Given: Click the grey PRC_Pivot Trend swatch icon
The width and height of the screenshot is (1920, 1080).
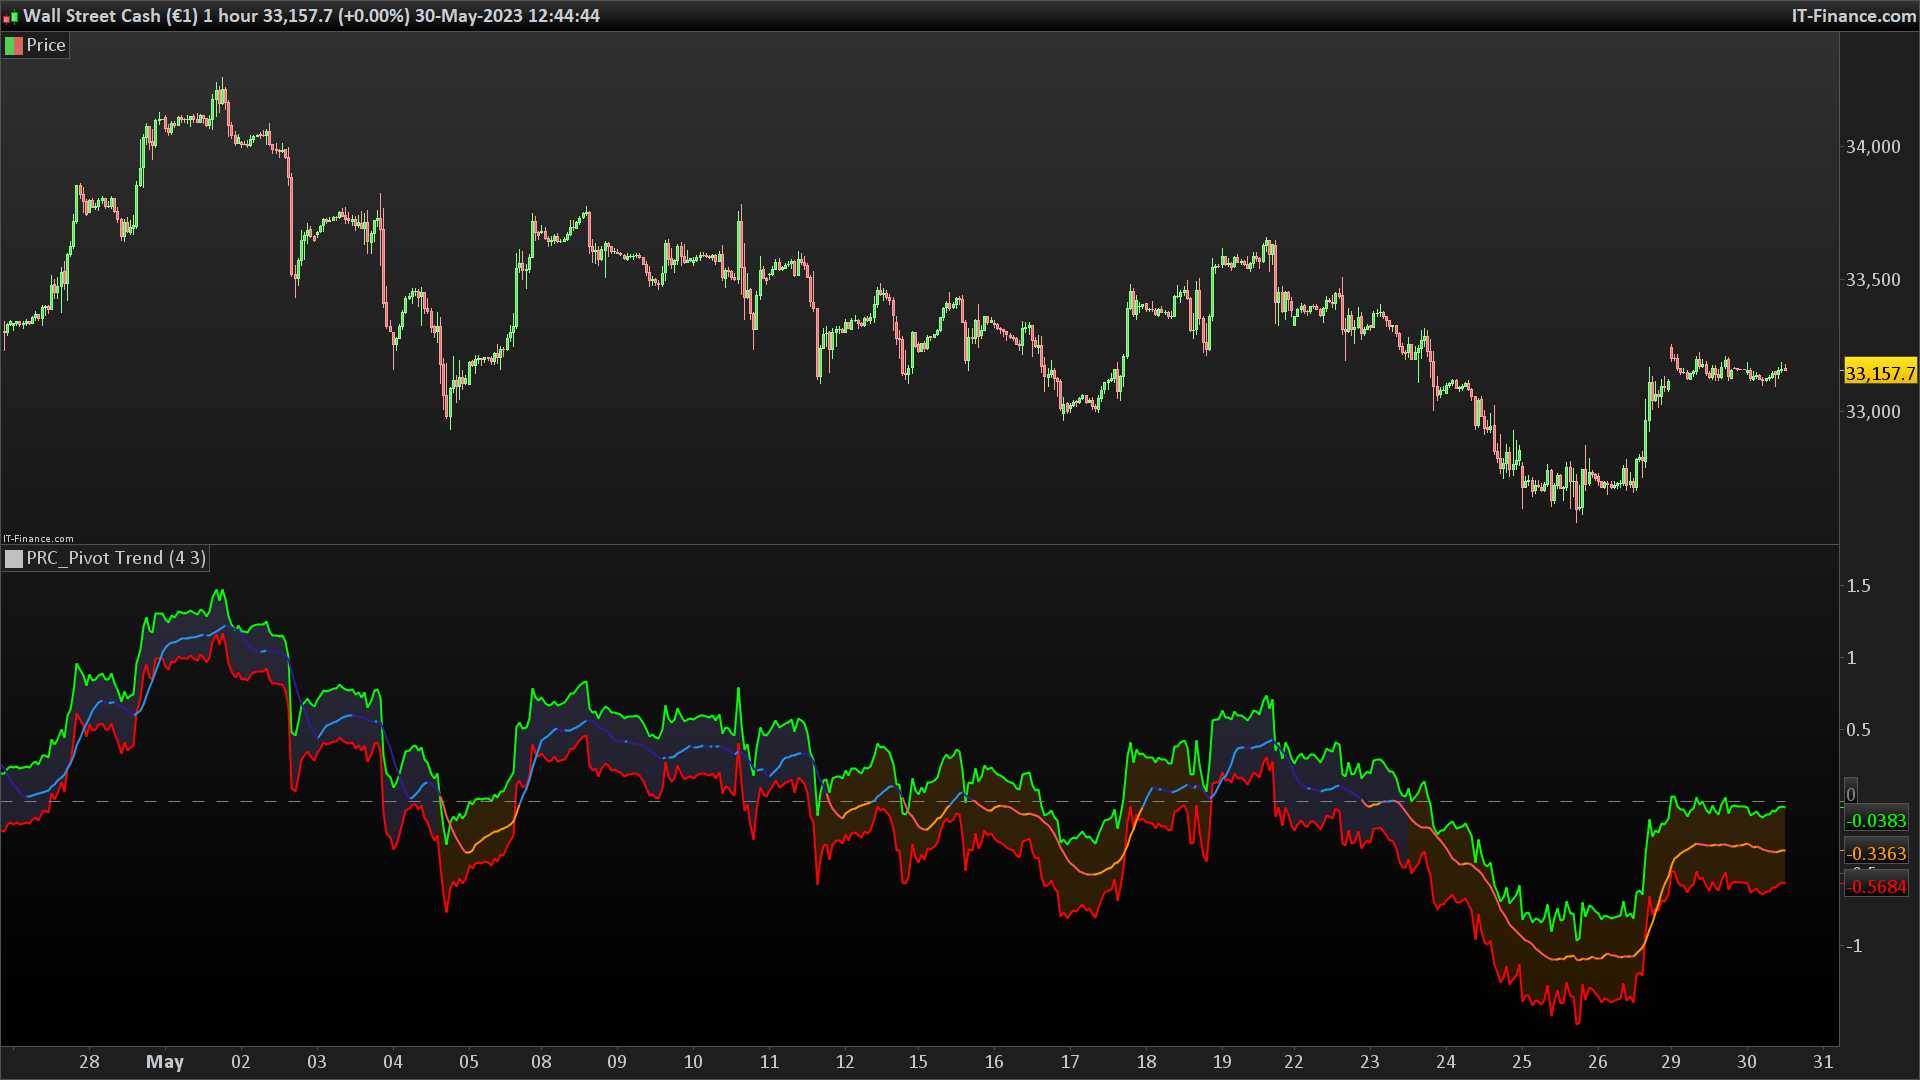Looking at the screenshot, I should coord(14,559).
